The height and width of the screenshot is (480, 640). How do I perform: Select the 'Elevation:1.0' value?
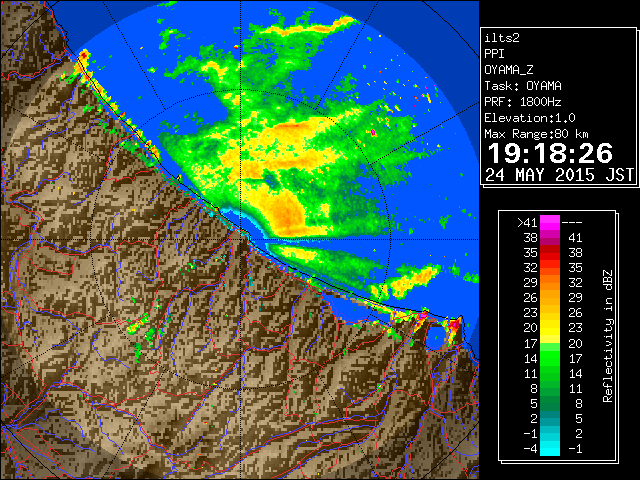click(530, 118)
